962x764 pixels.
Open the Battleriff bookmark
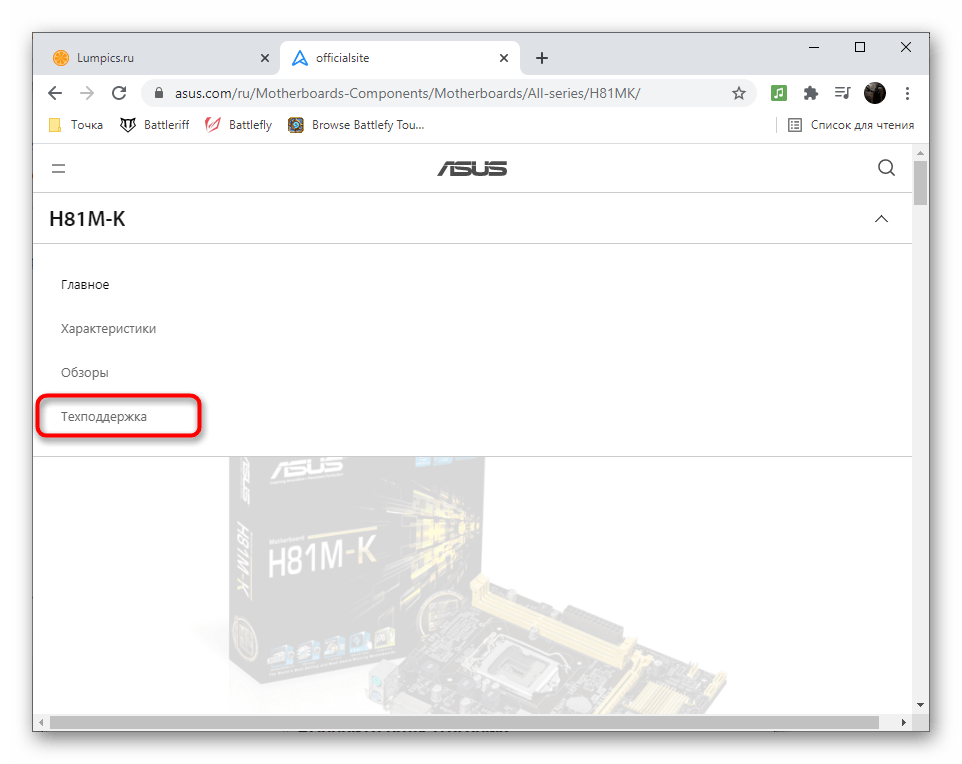pyautogui.click(x=155, y=125)
